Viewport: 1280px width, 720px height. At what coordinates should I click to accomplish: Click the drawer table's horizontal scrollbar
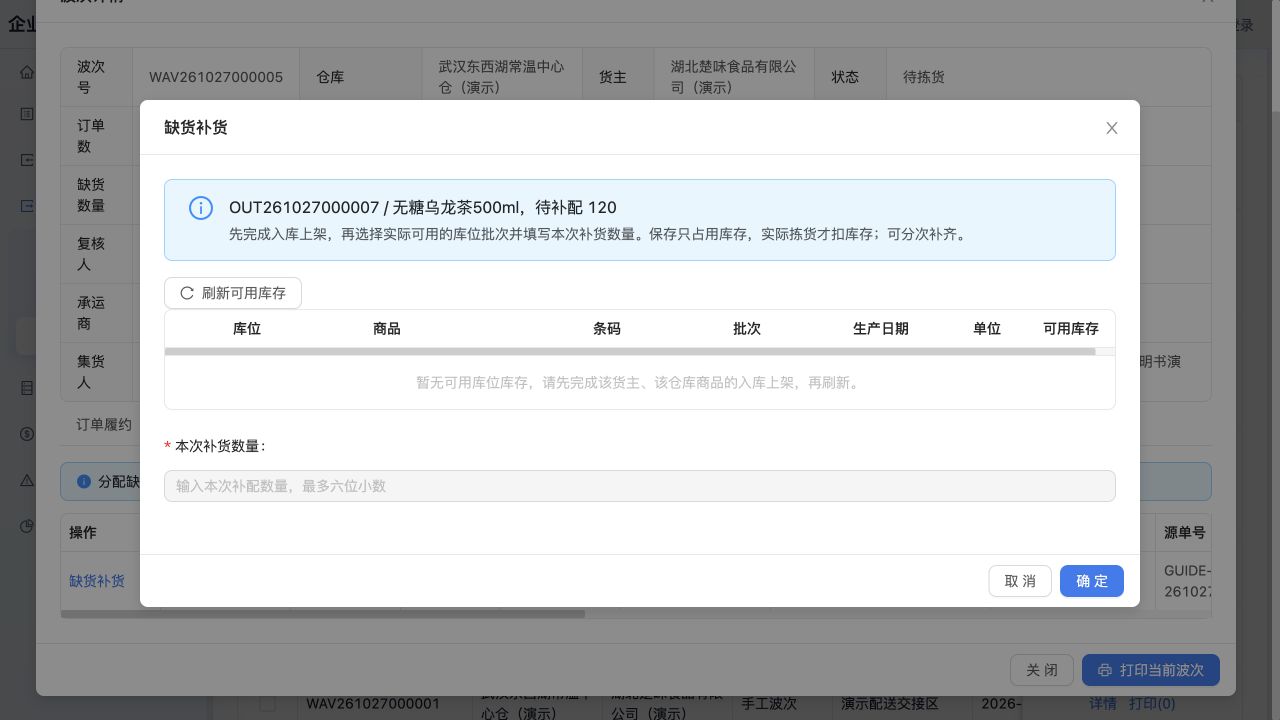[x=323, y=614]
